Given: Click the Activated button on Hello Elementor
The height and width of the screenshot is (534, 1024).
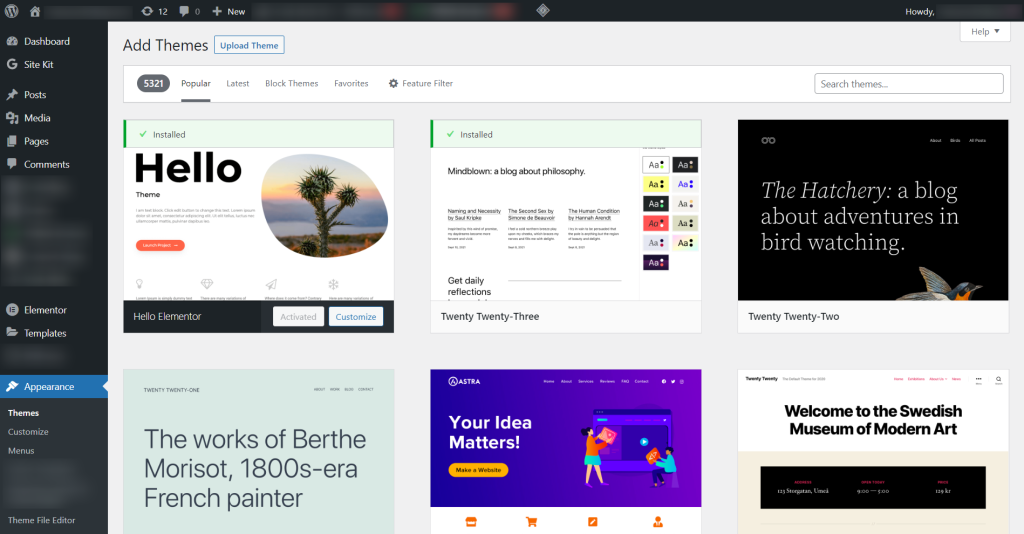Looking at the screenshot, I should click(298, 317).
